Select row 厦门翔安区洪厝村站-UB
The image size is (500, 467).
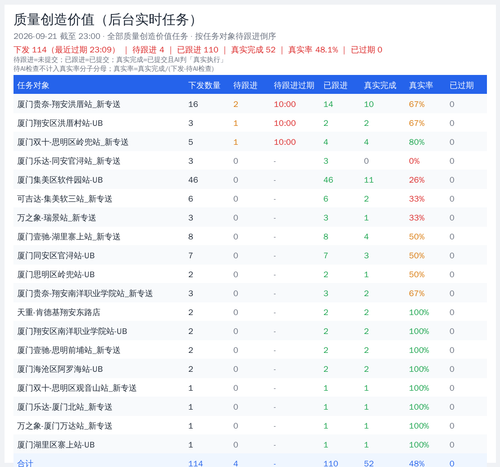pos(250,123)
